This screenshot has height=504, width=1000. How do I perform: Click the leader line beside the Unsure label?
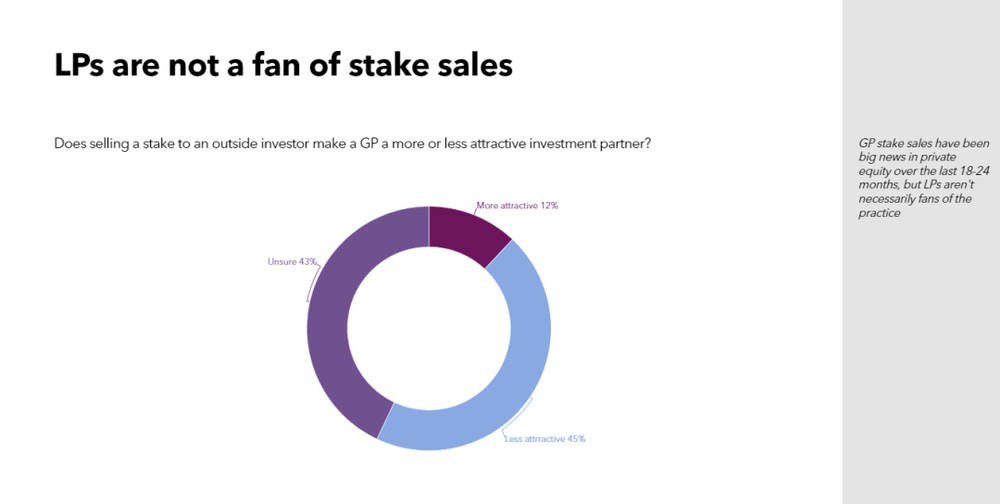coord(311,283)
